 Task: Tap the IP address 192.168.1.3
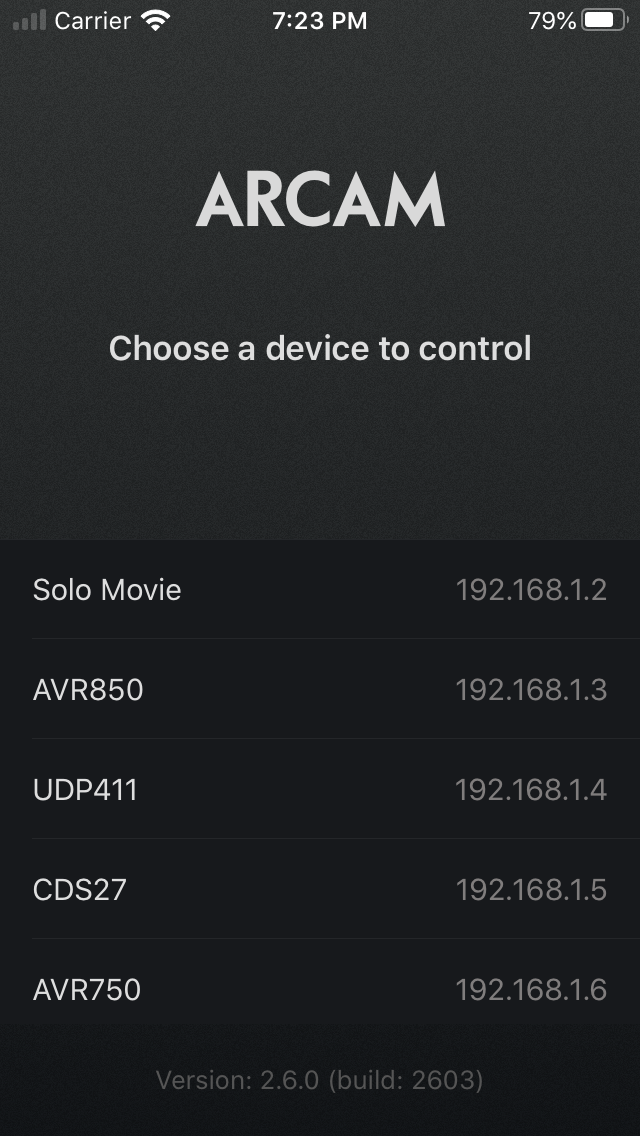[x=531, y=690]
